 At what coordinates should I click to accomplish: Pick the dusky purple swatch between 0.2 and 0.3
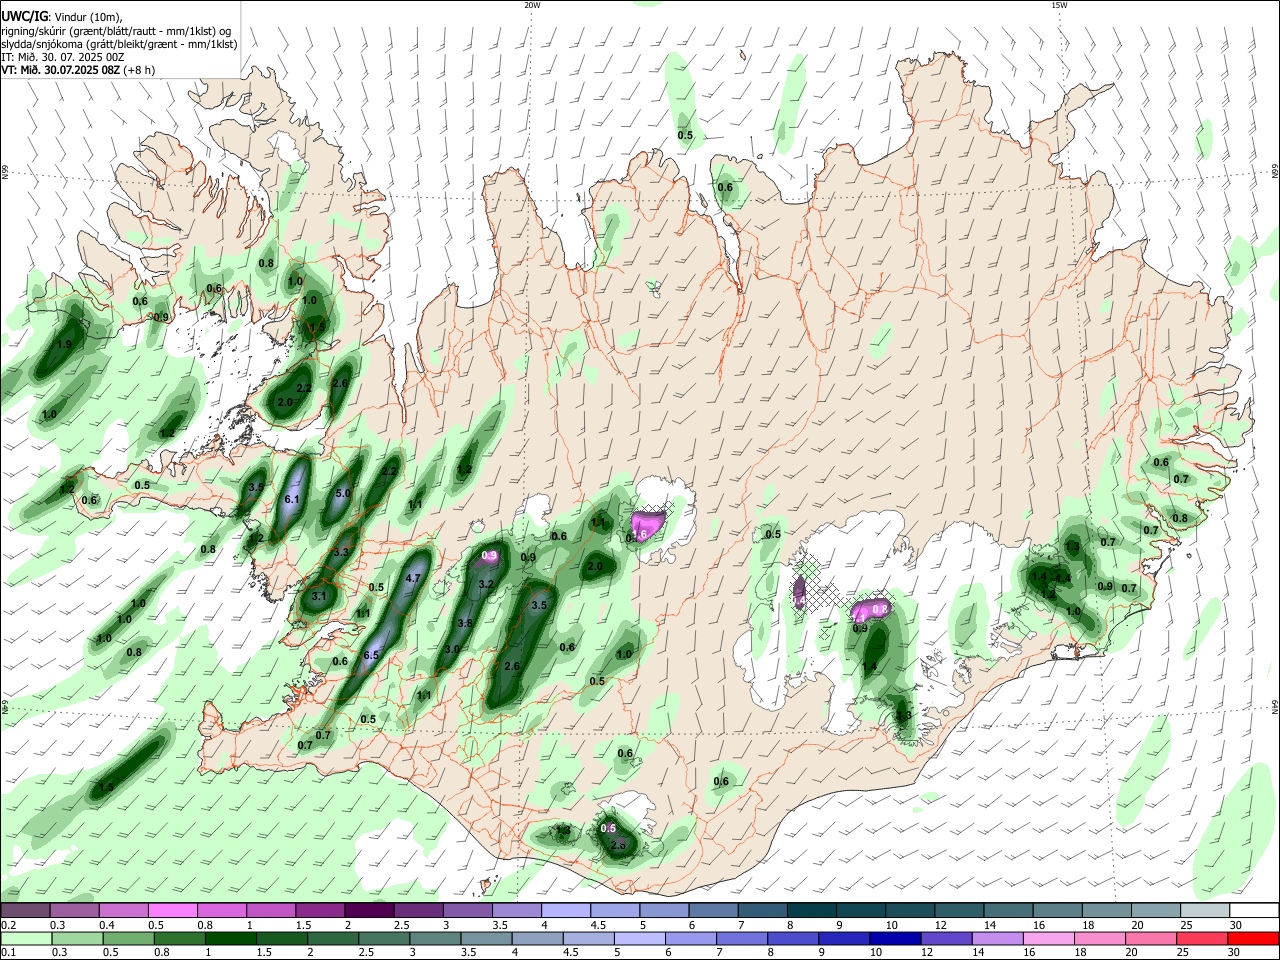[x=25, y=910]
